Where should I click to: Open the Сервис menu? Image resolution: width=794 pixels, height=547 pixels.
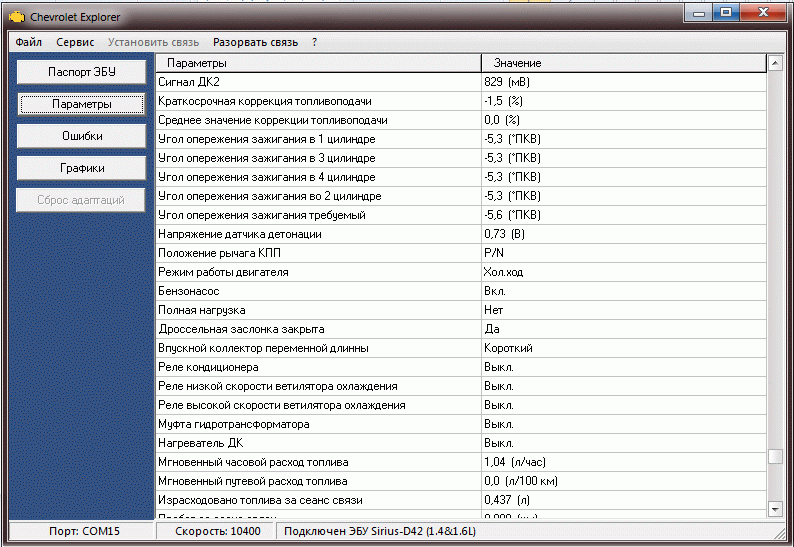(x=76, y=42)
